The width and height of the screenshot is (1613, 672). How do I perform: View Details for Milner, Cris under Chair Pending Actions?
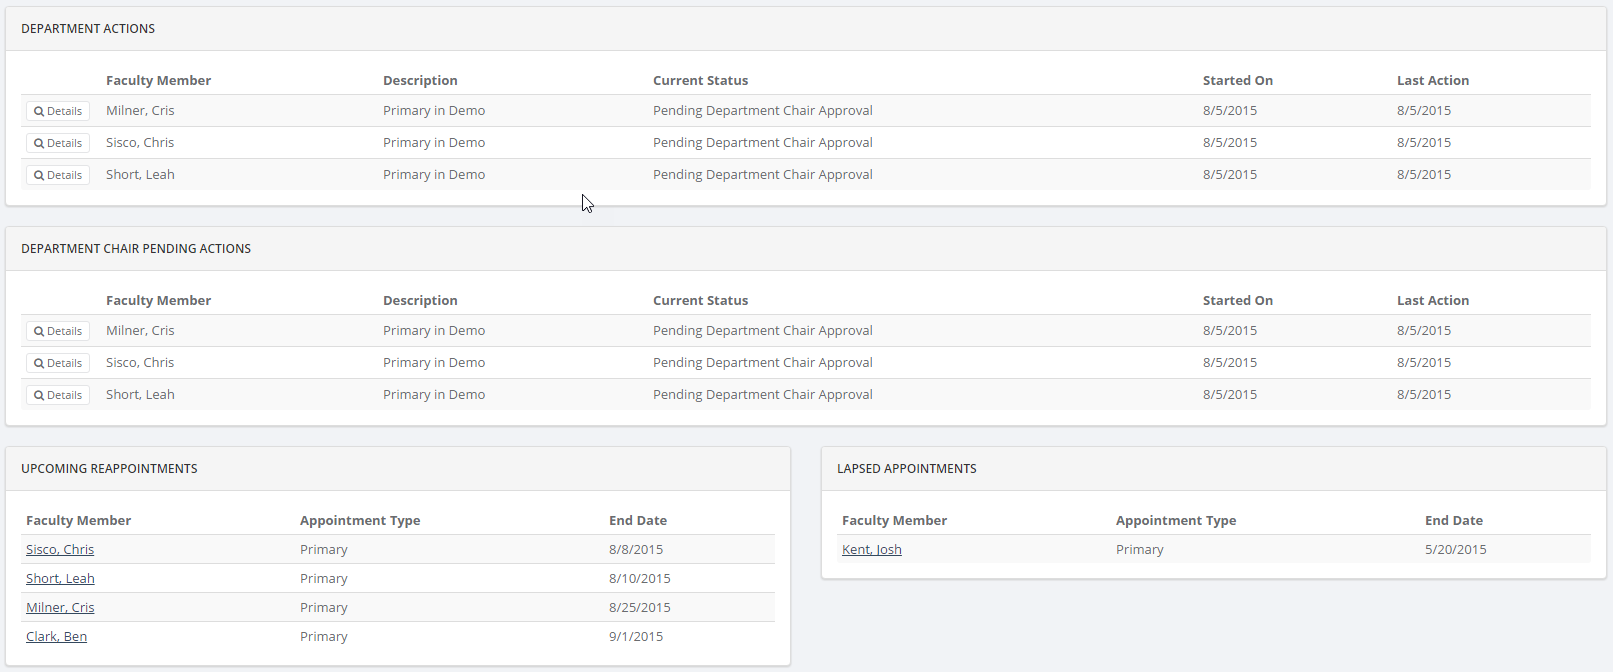[x=58, y=331]
